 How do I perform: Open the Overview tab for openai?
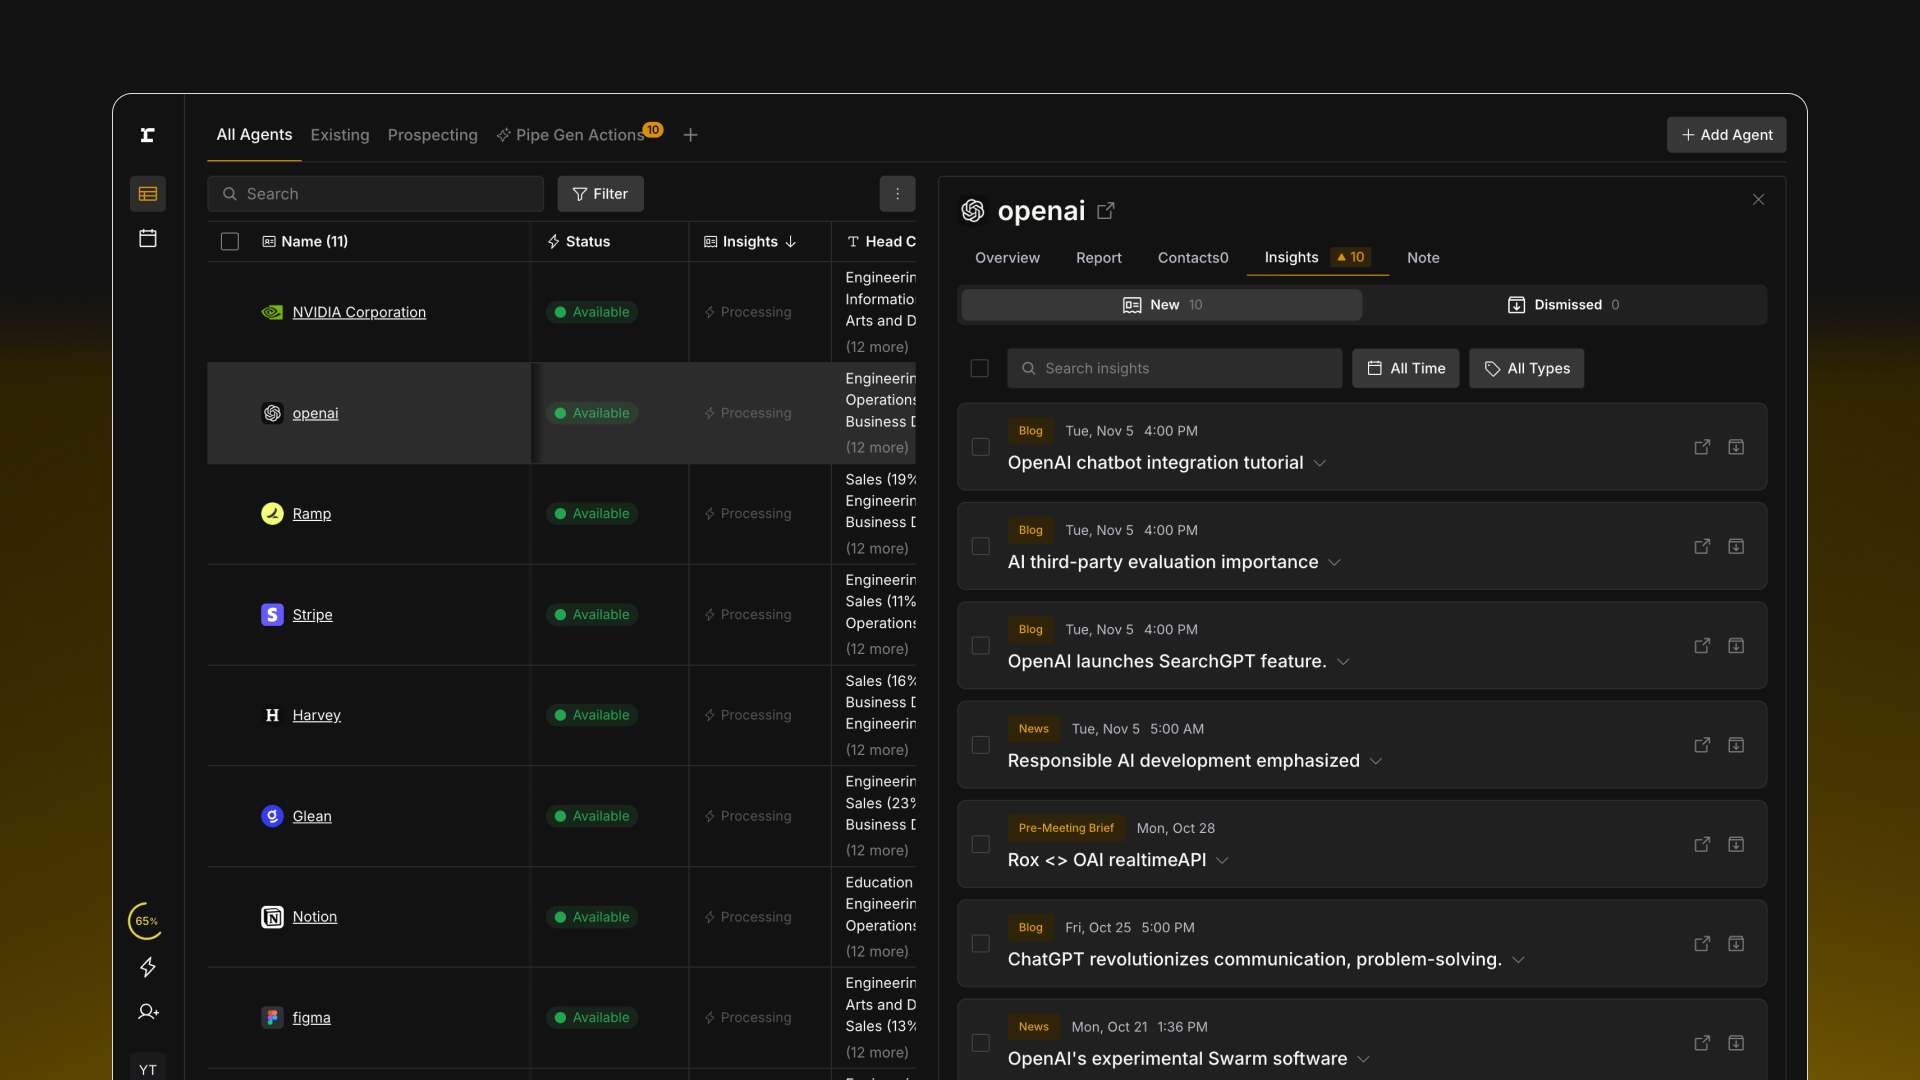coord(1007,258)
